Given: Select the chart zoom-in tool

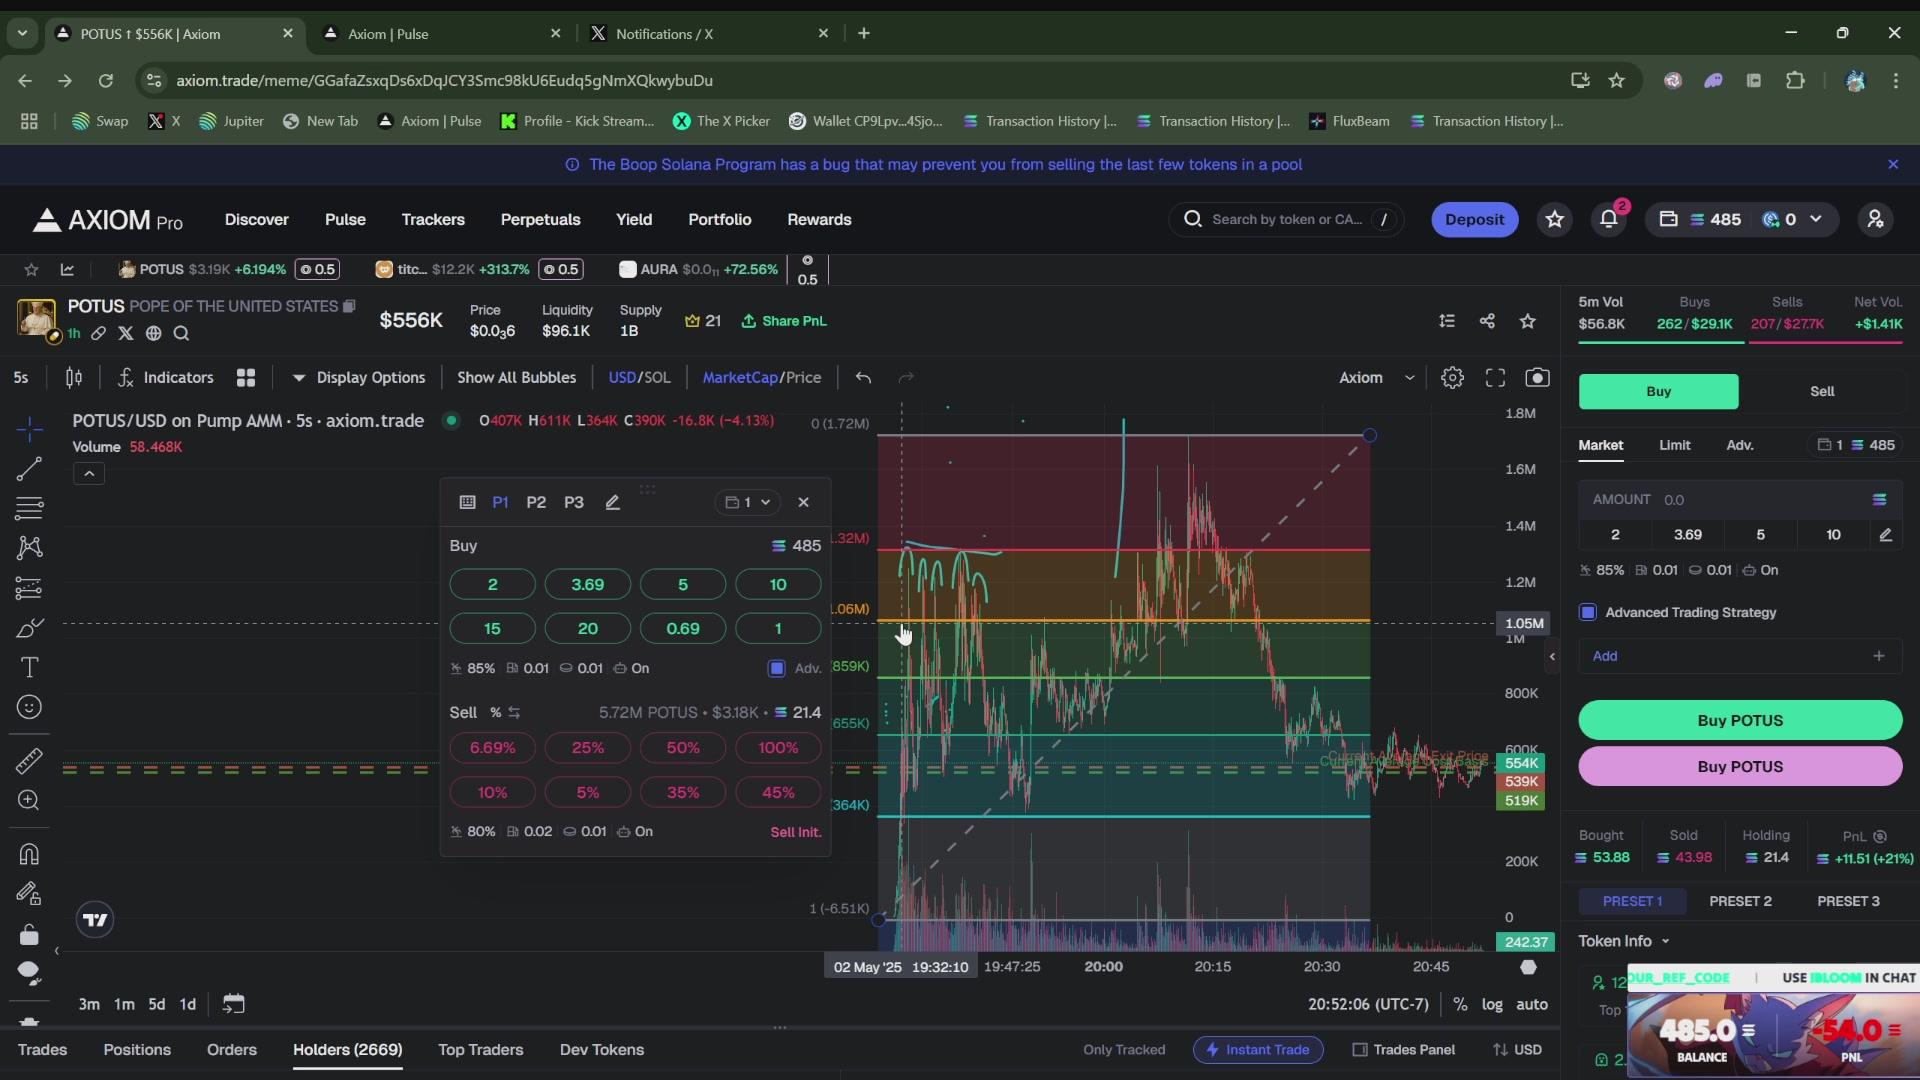Looking at the screenshot, I should 29,801.
